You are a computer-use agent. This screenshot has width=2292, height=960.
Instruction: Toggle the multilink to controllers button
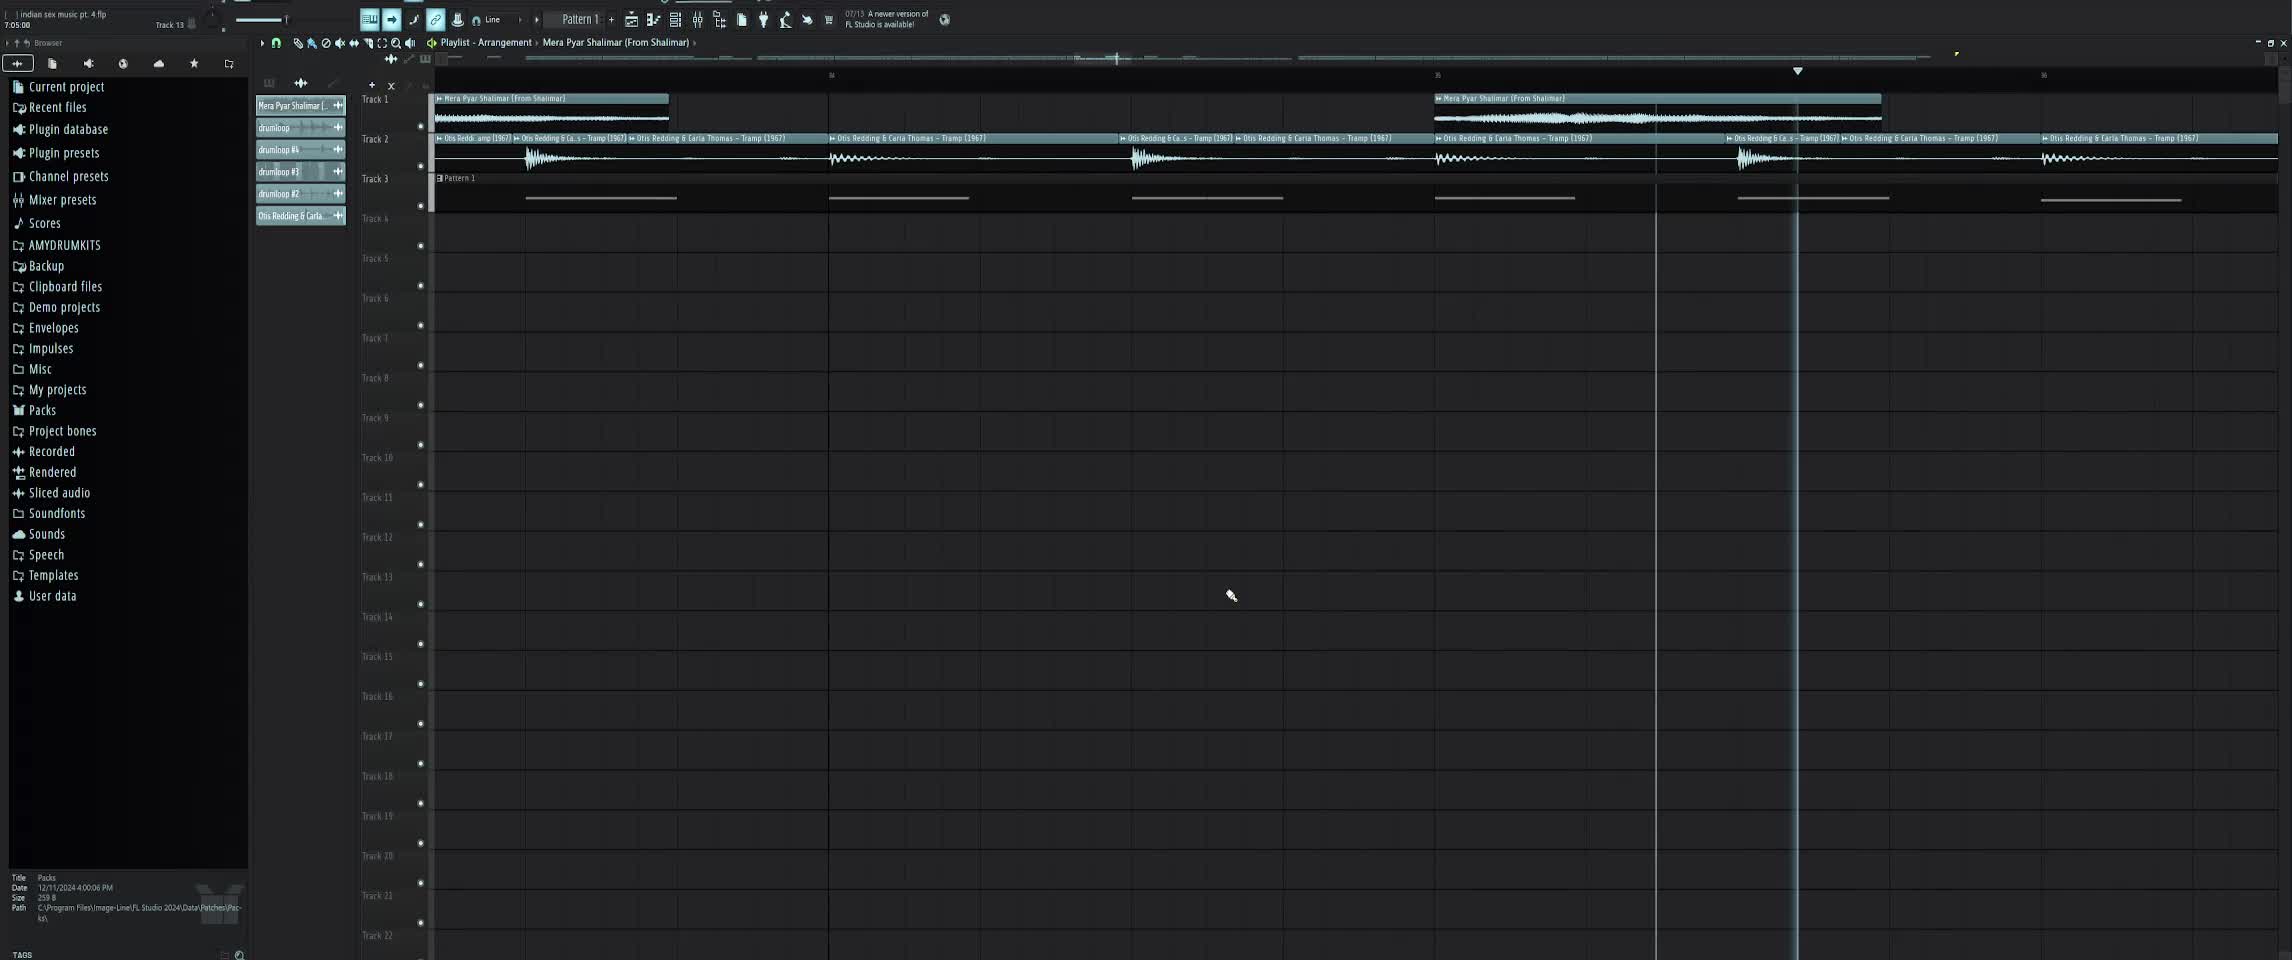coord(435,19)
